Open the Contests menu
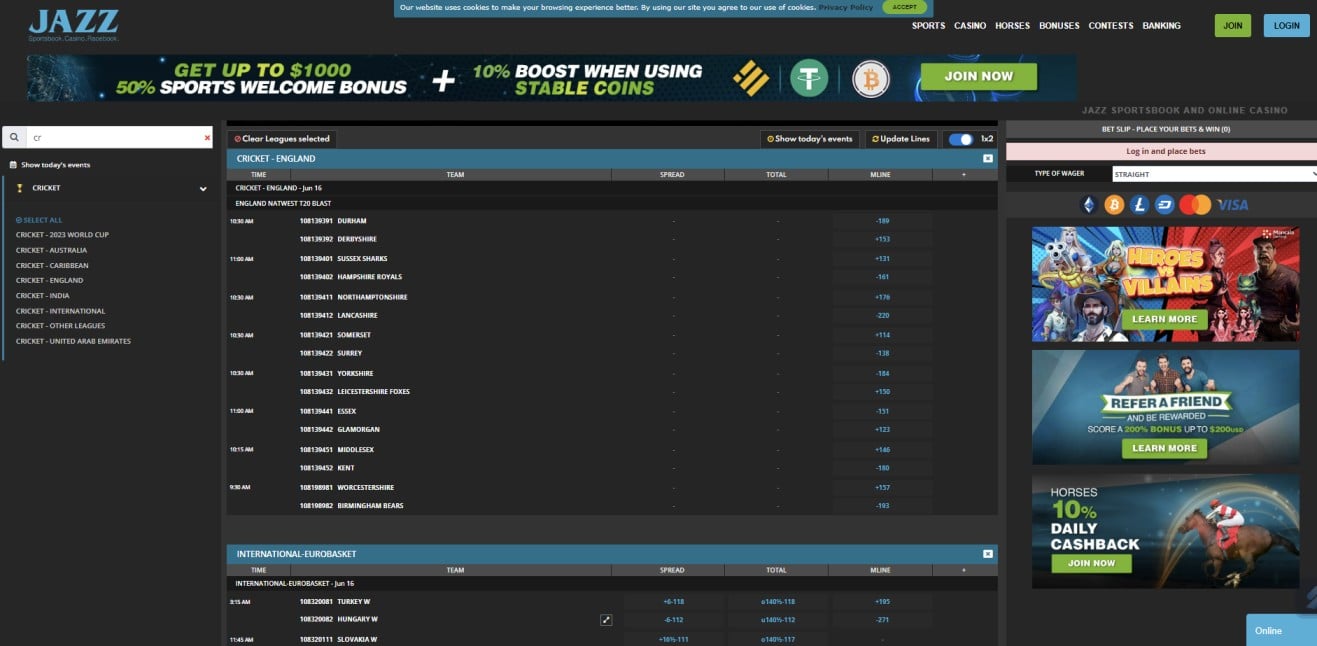This screenshot has width=1317, height=646. tap(1111, 26)
